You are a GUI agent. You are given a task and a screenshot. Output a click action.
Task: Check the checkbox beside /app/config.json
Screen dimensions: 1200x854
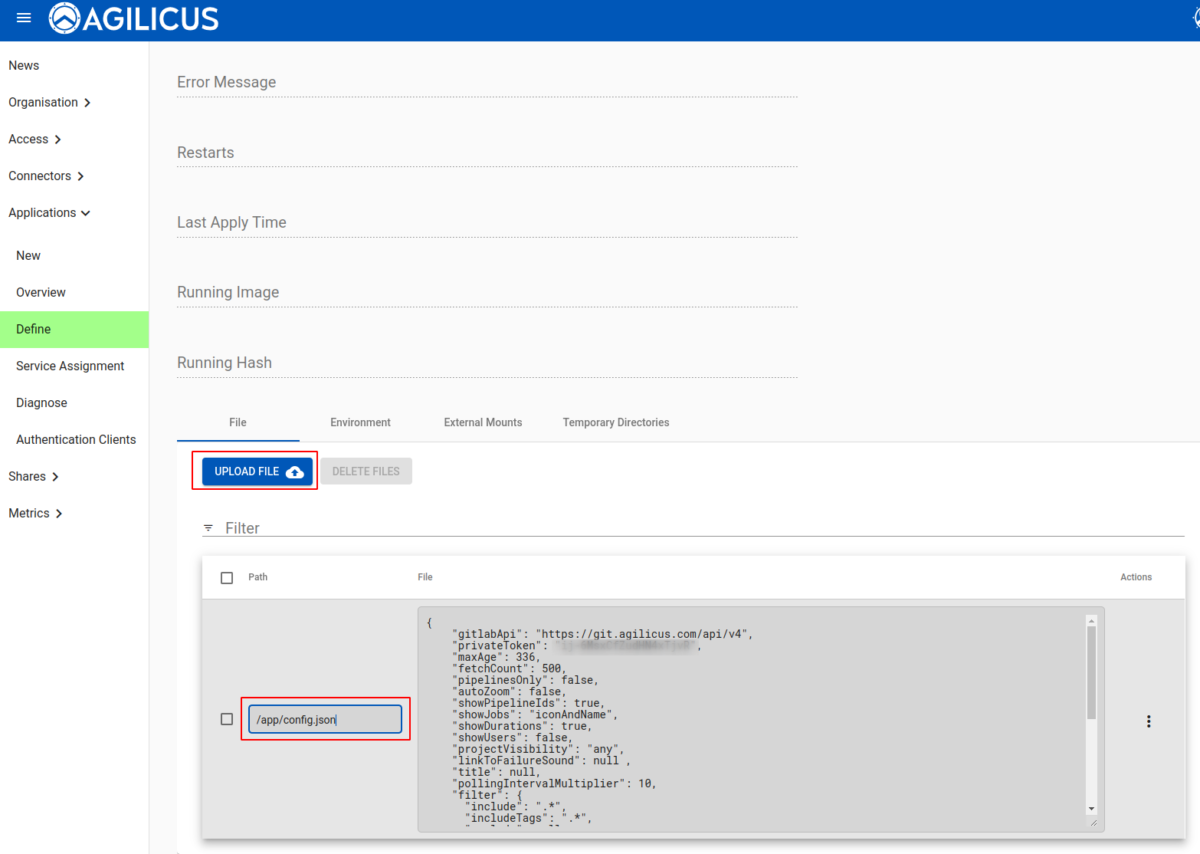(227, 718)
